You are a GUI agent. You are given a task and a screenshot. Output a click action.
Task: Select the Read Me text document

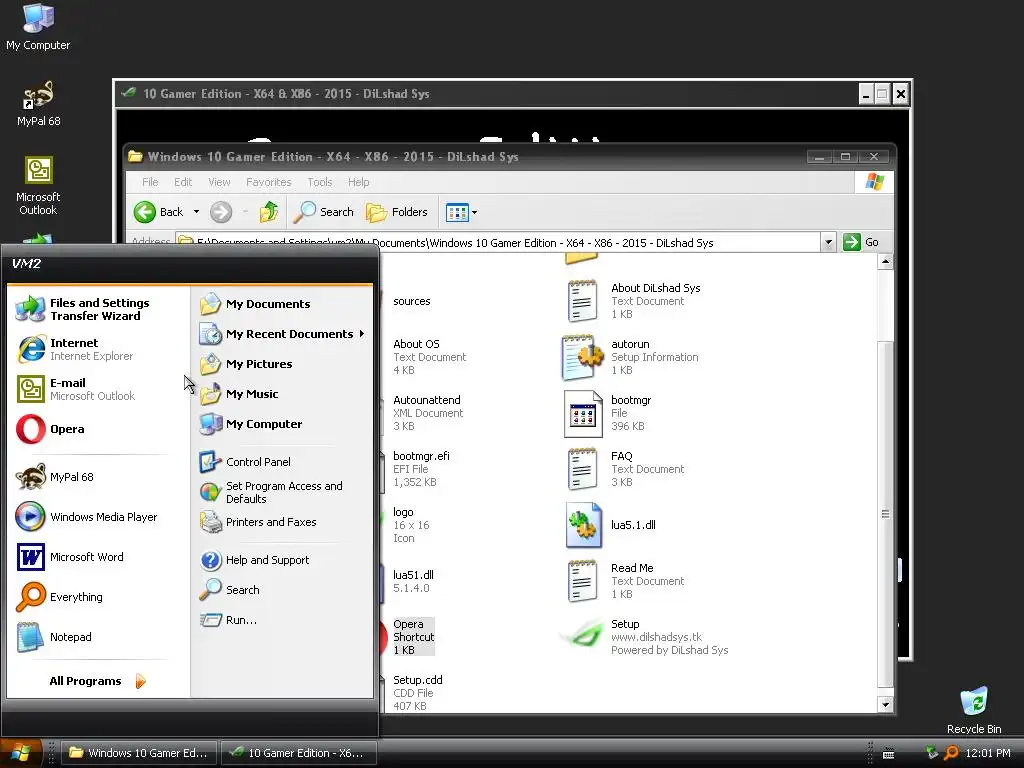626,581
